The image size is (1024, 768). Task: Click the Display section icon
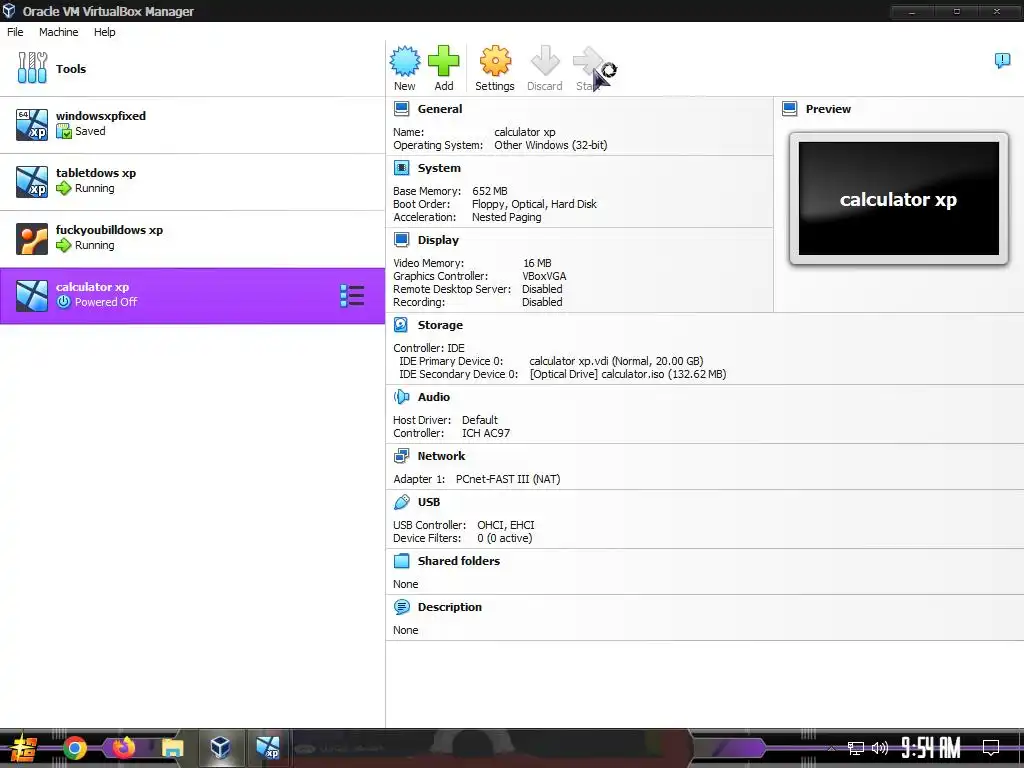(x=402, y=240)
